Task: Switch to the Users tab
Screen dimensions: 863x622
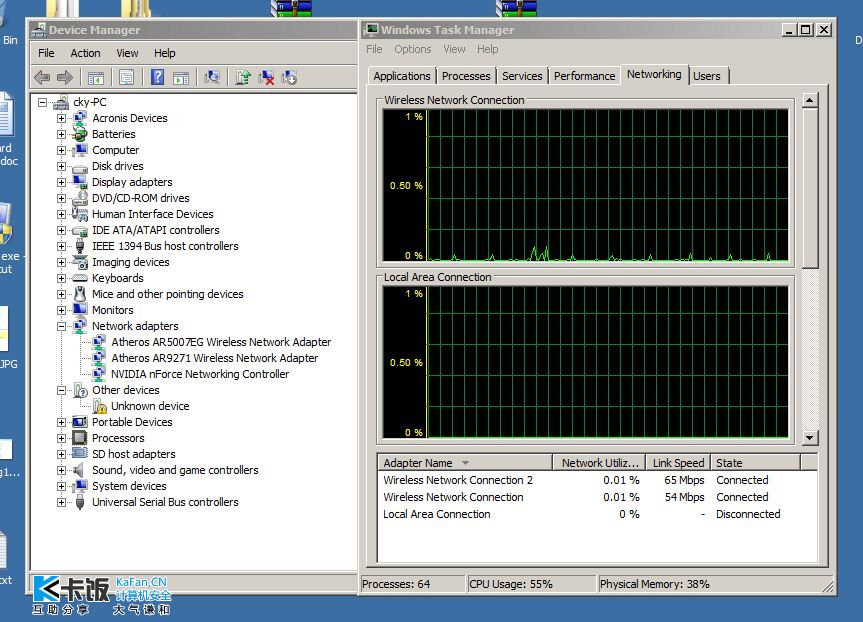Action: 707,76
